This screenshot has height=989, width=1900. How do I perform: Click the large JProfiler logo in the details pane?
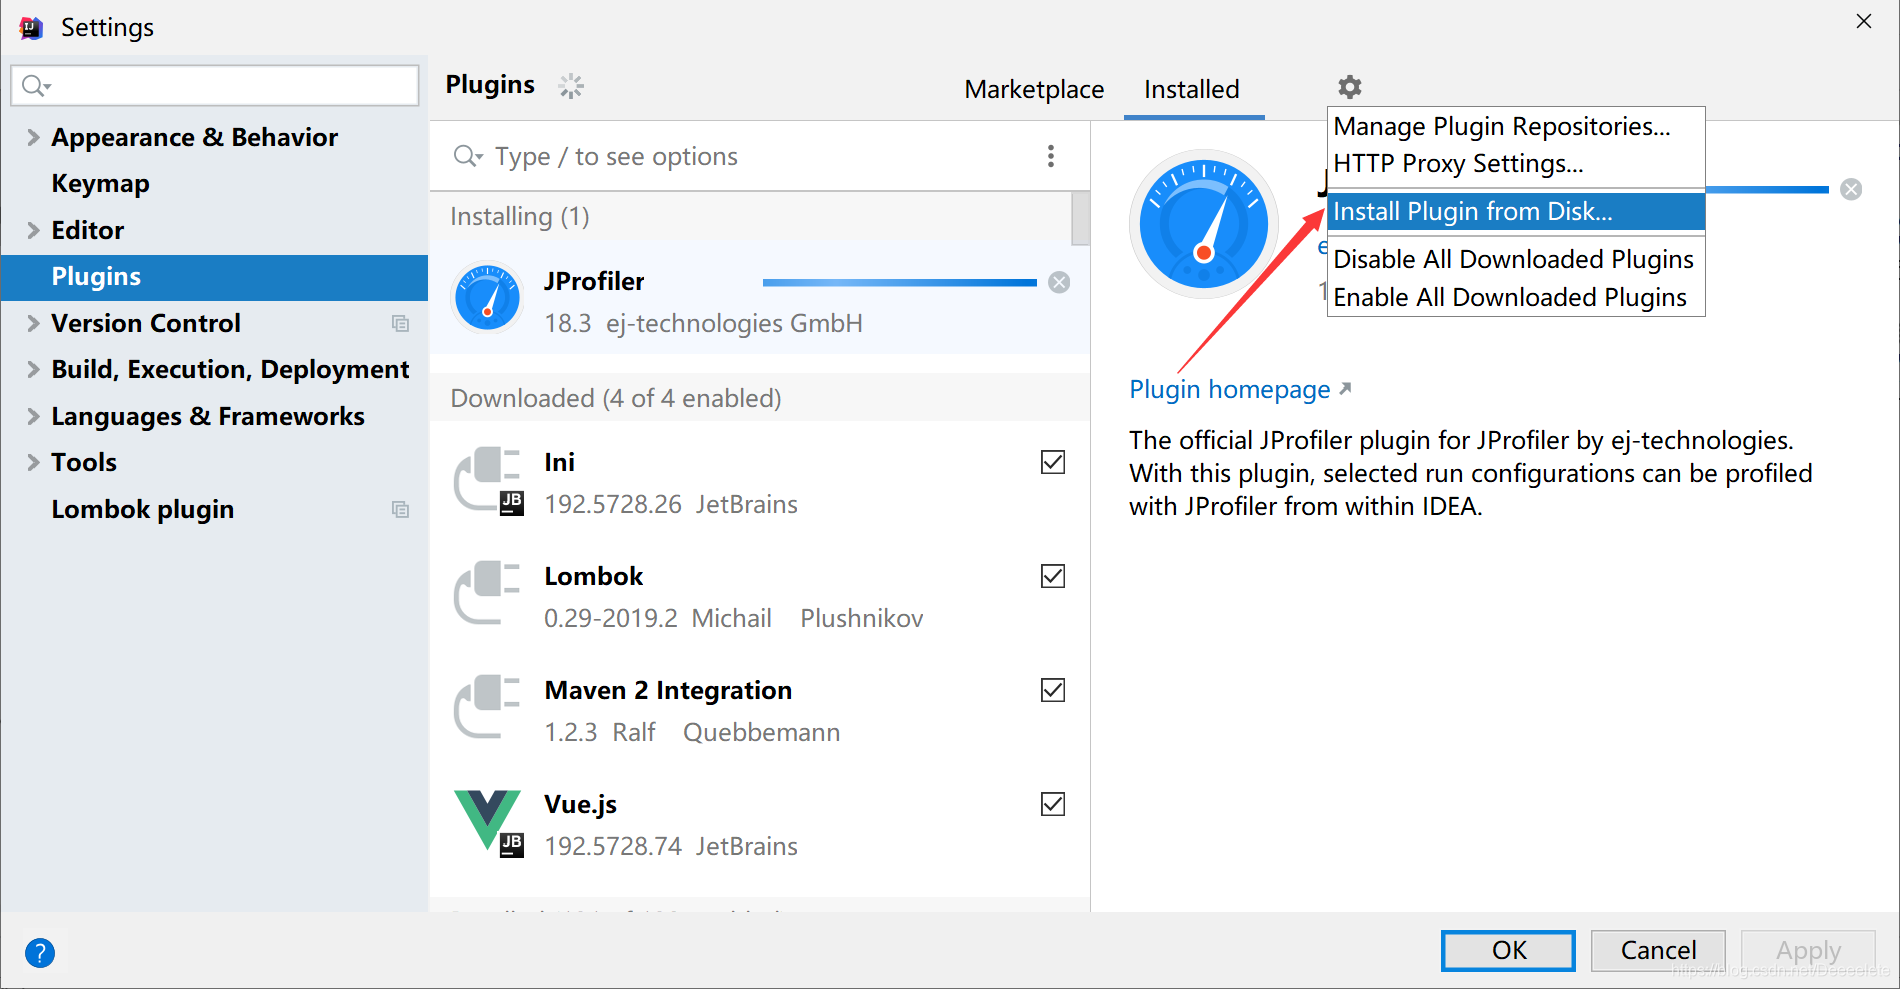point(1204,224)
